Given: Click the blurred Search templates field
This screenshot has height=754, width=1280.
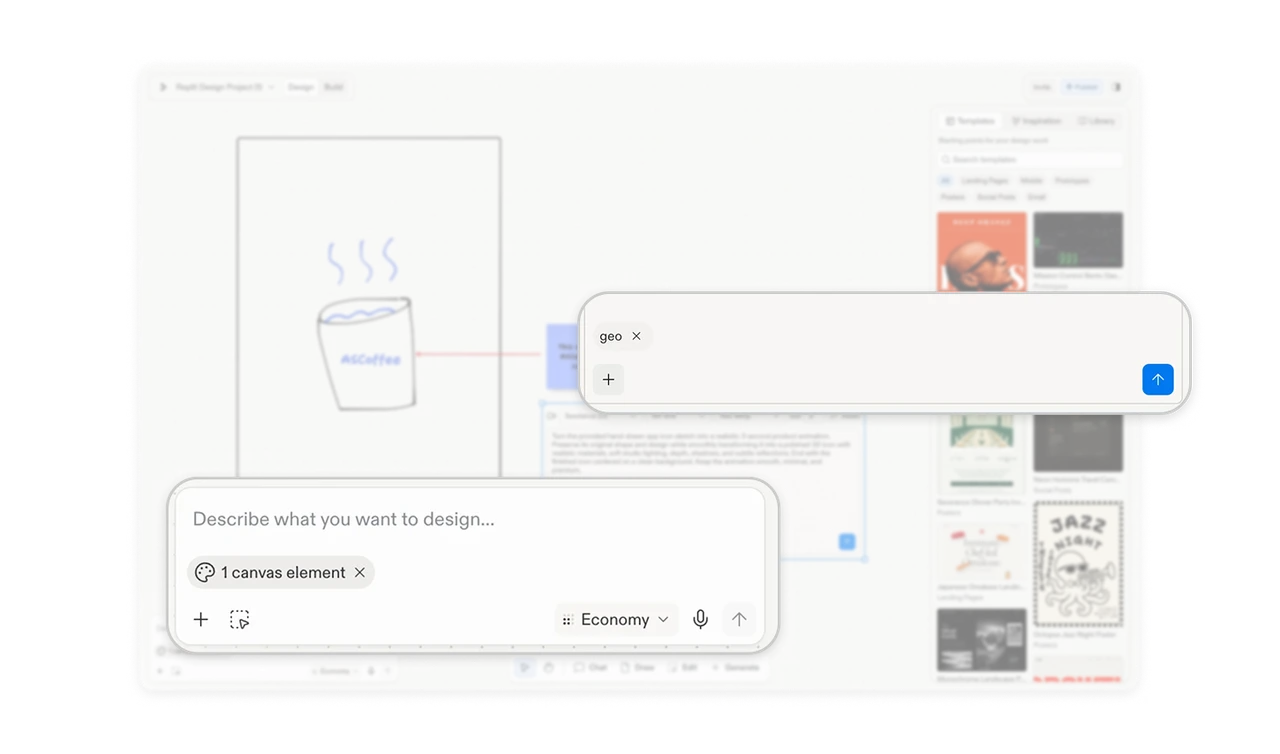Looking at the screenshot, I should (1030, 160).
